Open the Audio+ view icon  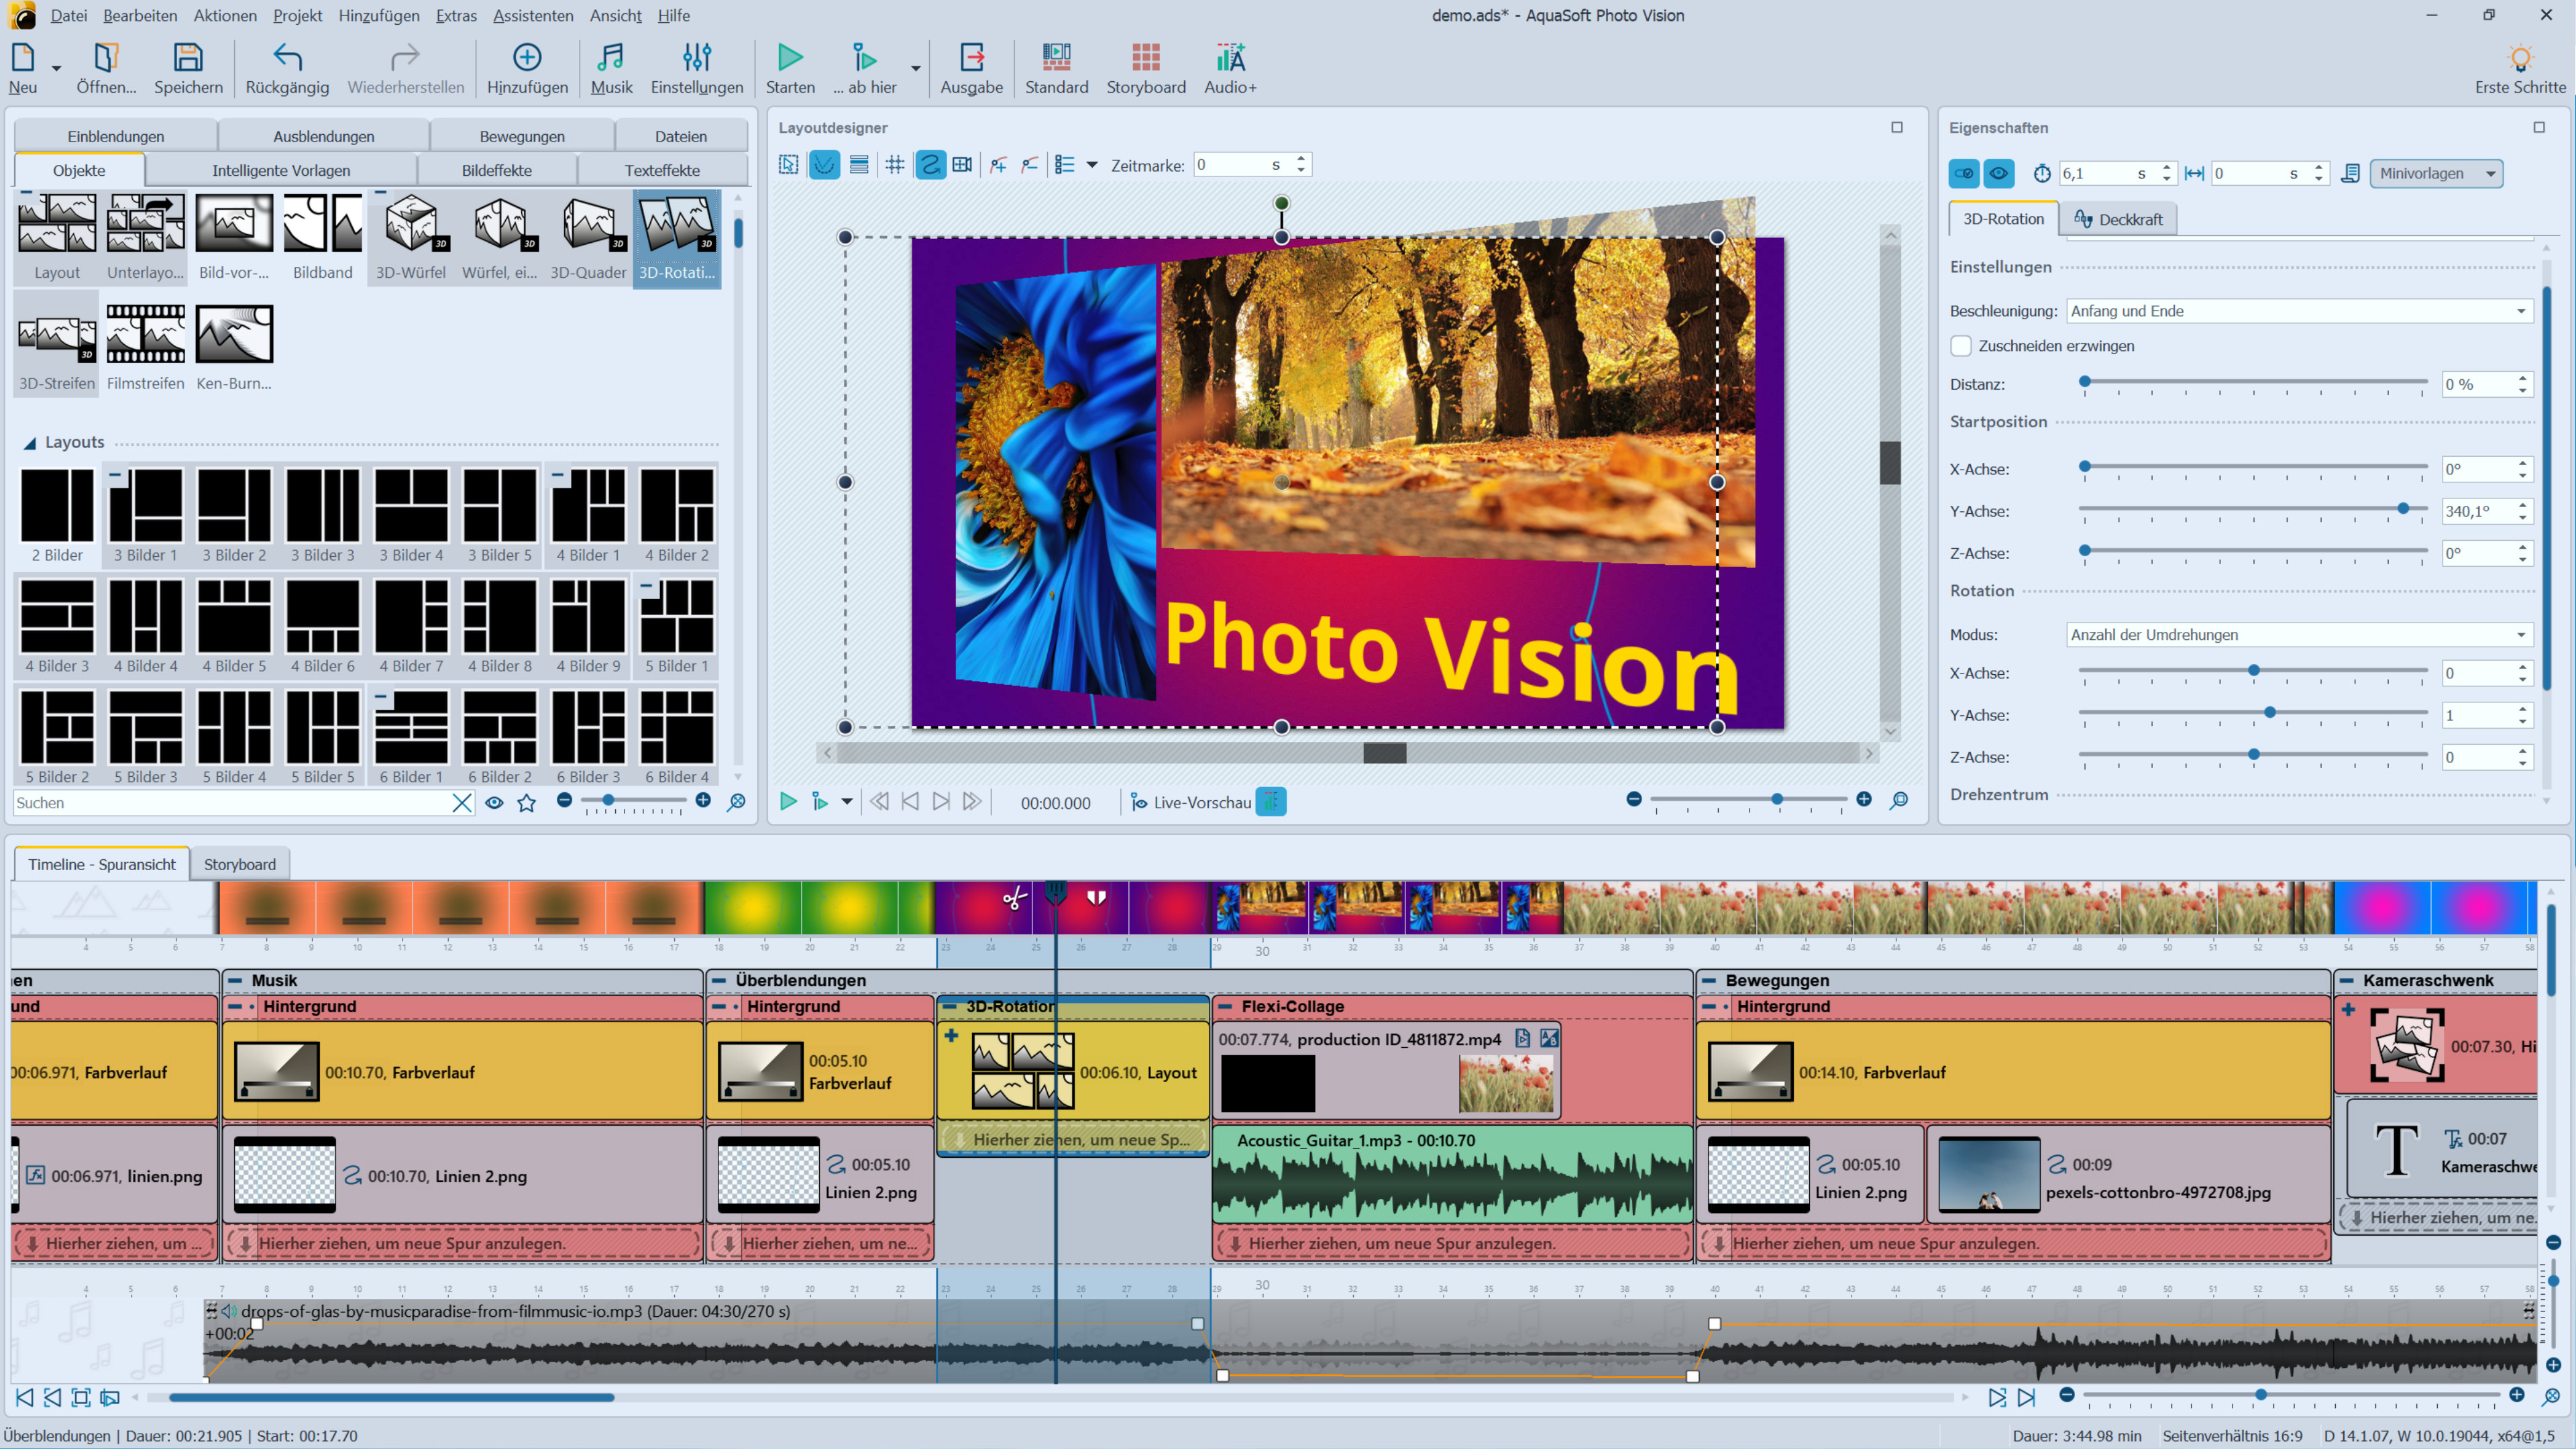[1229, 57]
